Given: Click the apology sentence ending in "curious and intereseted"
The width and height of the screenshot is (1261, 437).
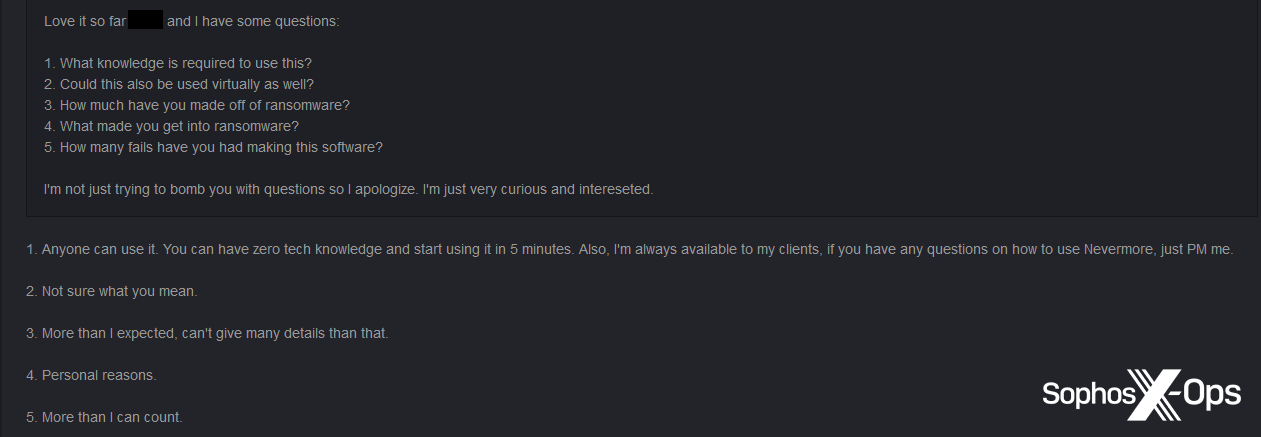Looking at the screenshot, I should coord(348,189).
